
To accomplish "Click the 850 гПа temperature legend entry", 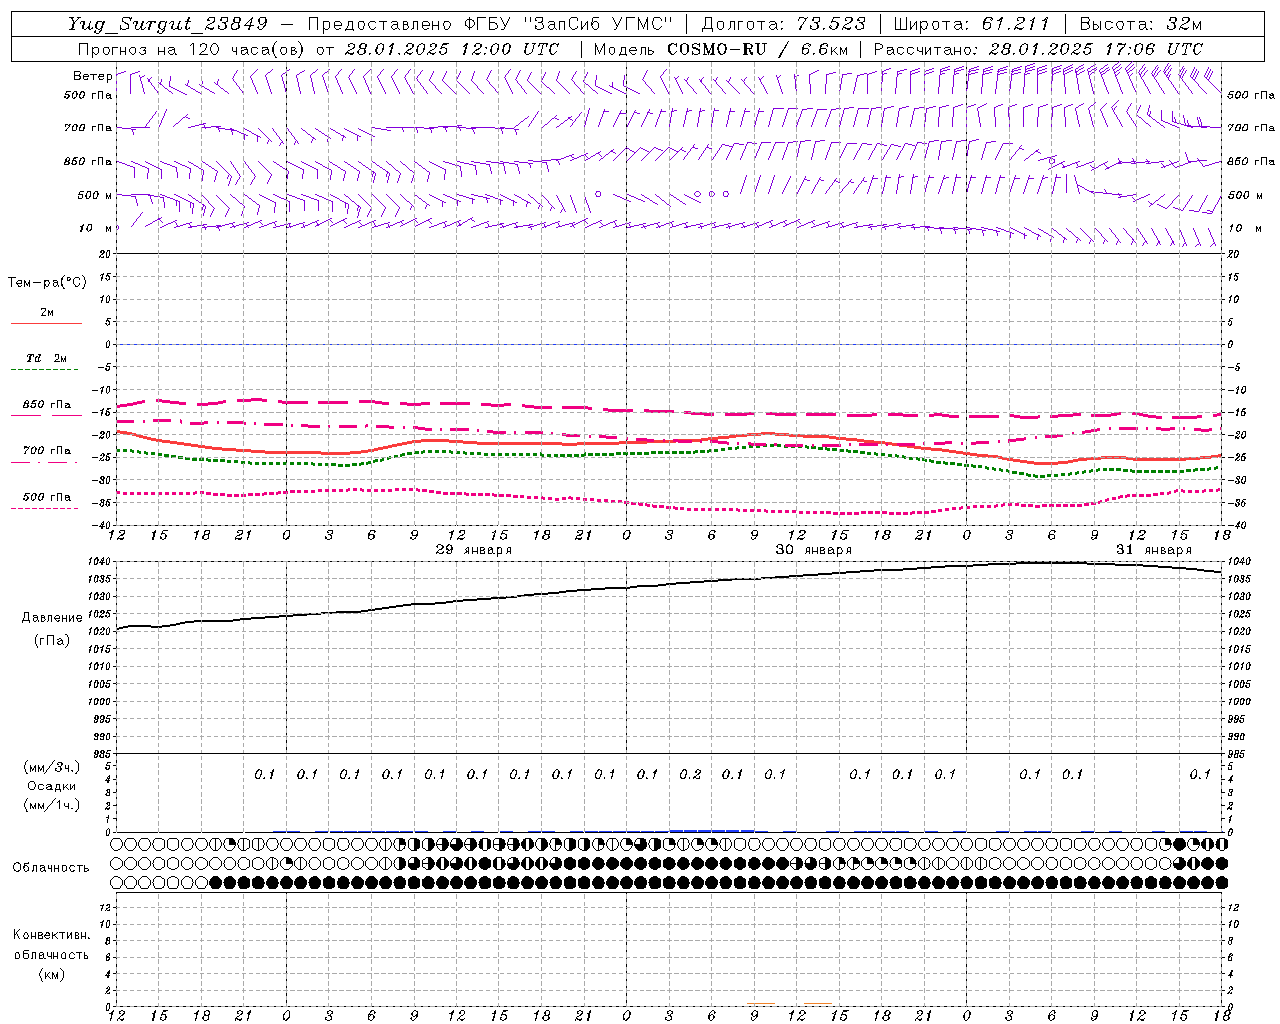I will pos(46,405).
